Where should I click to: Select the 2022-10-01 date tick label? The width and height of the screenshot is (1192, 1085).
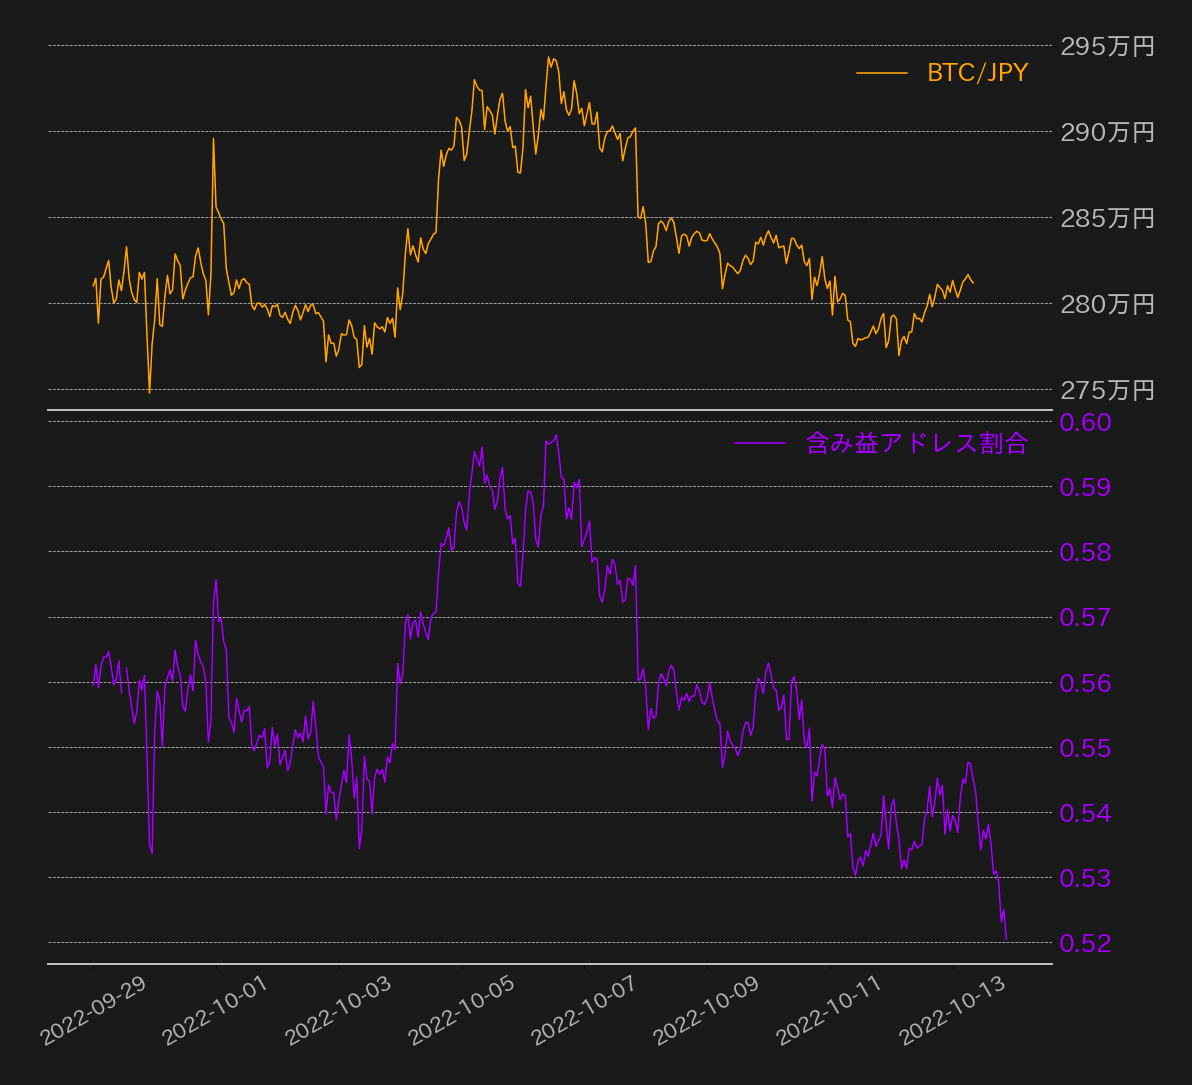217,1012
